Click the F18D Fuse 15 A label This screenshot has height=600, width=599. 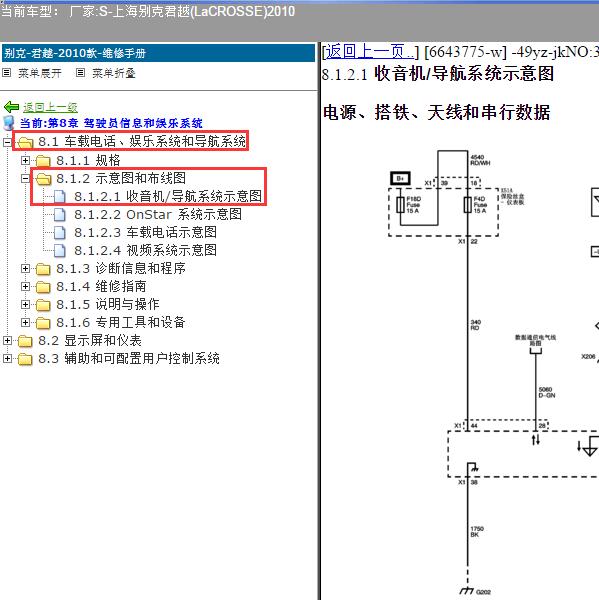coord(413,205)
